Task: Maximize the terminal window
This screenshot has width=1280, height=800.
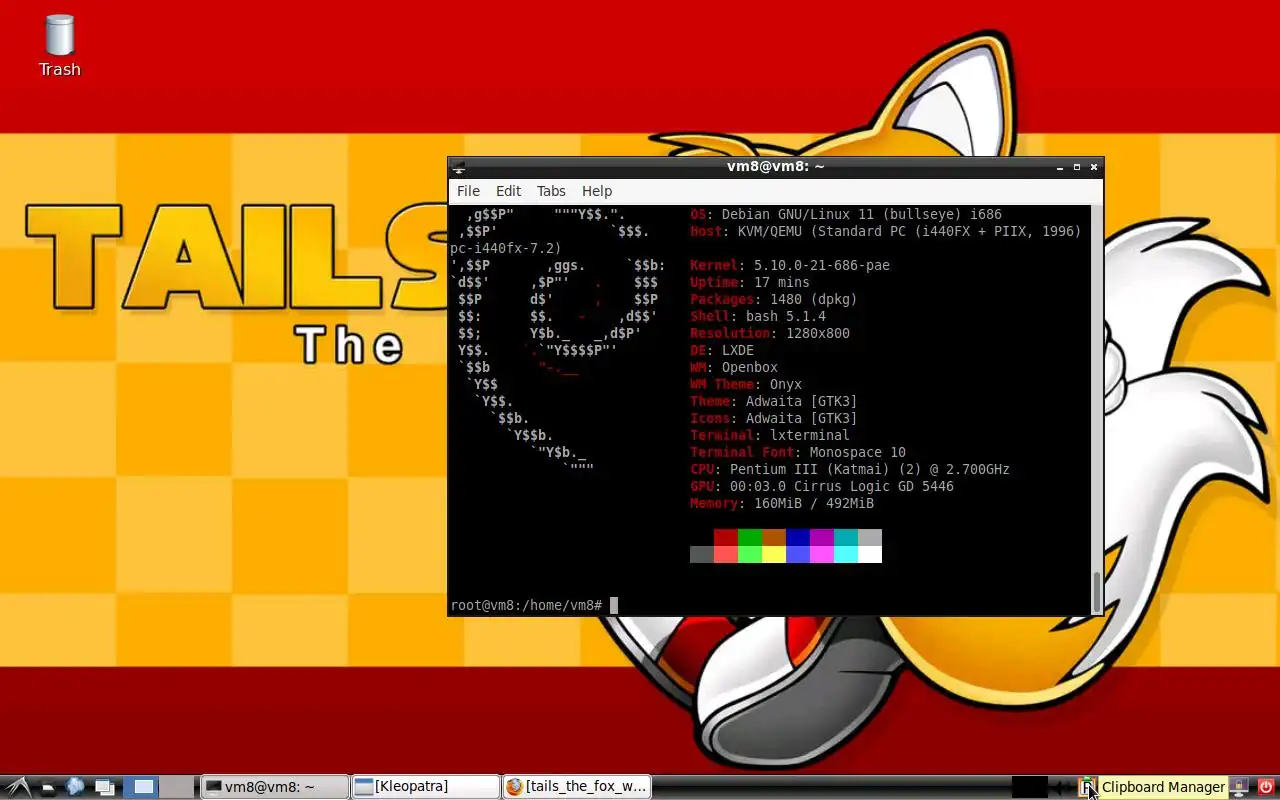Action: tap(1077, 167)
